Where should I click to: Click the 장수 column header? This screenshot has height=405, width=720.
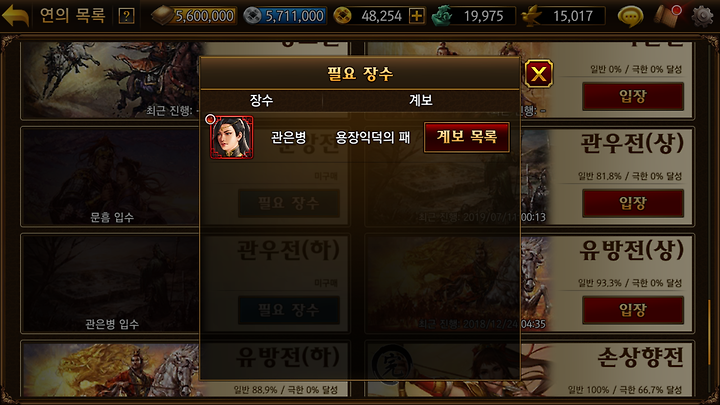(x=261, y=100)
